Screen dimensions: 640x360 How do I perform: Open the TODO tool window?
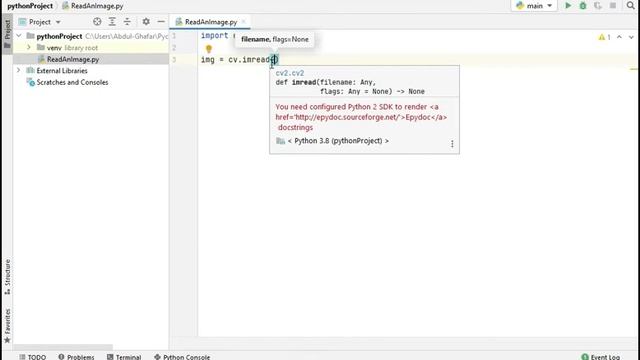tap(33, 357)
